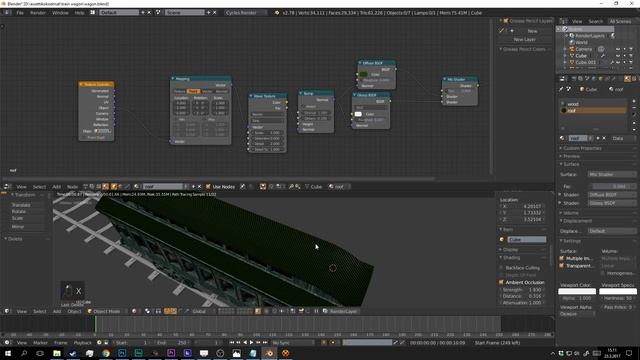Select World in the outliner

[582, 42]
